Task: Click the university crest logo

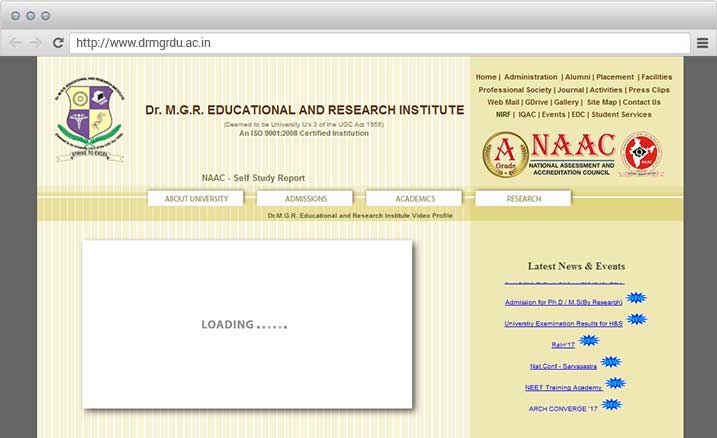Action: coord(89,122)
